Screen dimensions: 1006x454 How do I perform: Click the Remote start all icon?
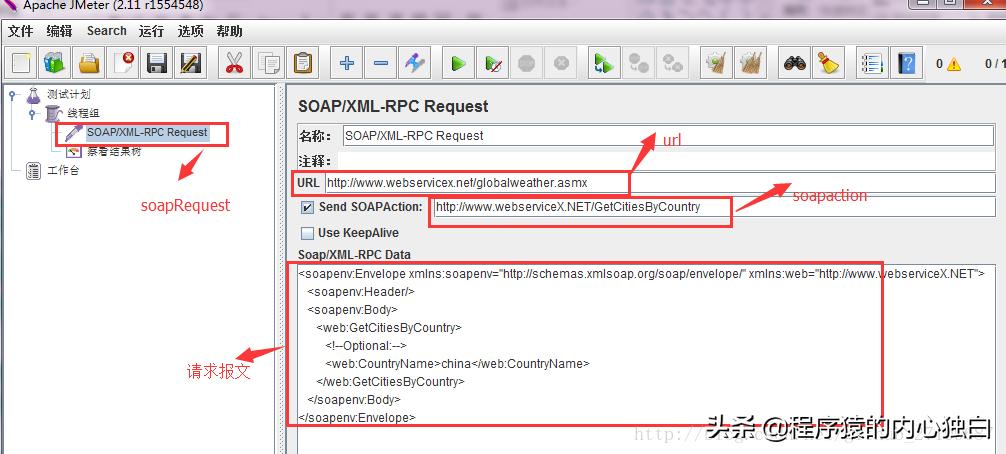coord(604,63)
